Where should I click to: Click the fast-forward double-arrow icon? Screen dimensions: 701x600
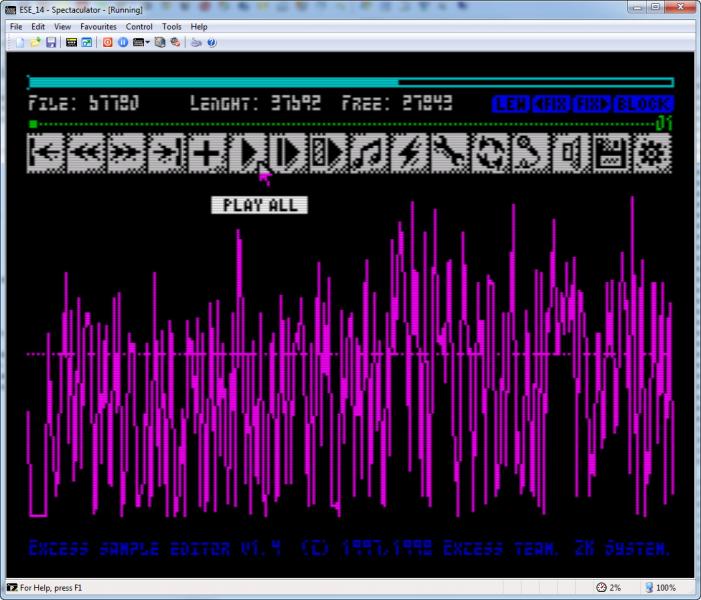point(126,153)
